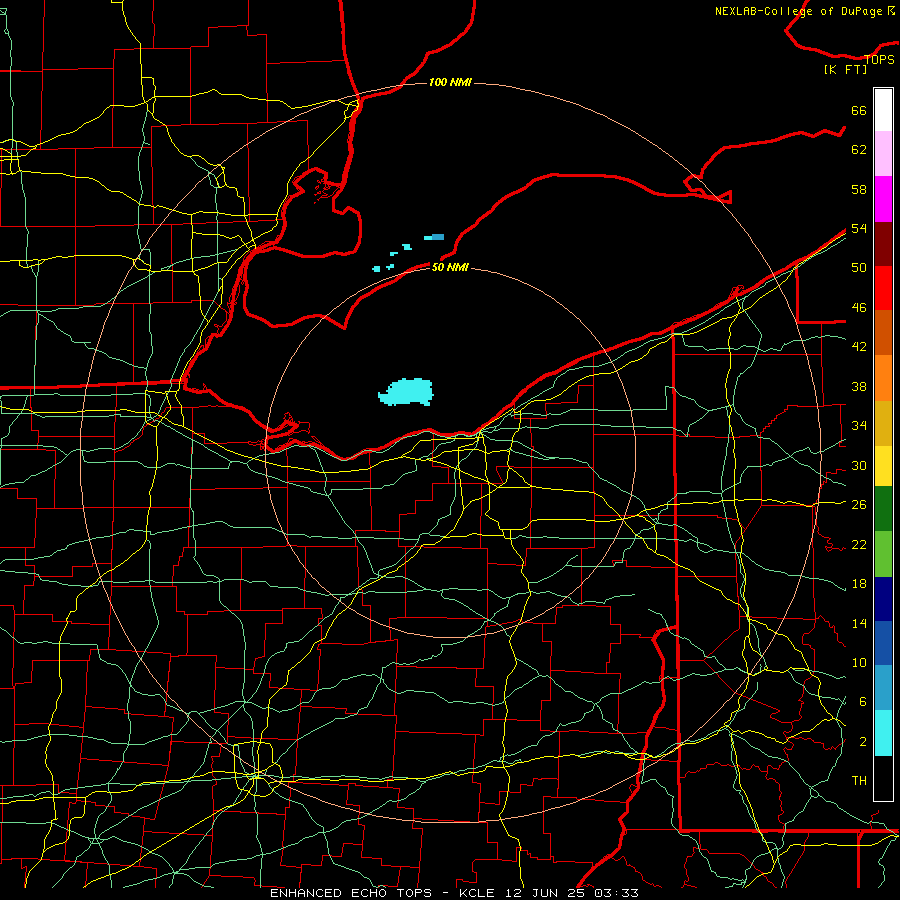Click the 62 value on the legend

859,150
